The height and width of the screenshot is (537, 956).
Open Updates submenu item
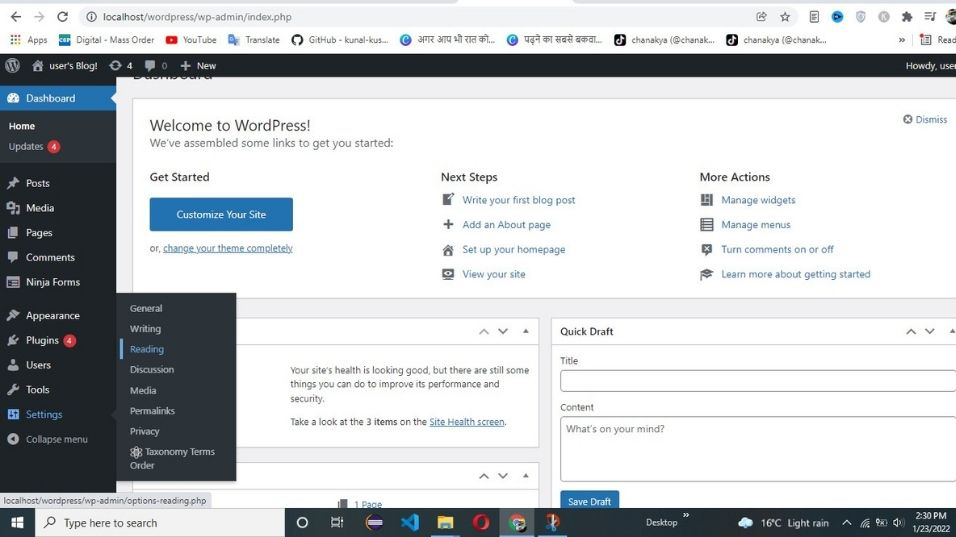tap(34, 146)
